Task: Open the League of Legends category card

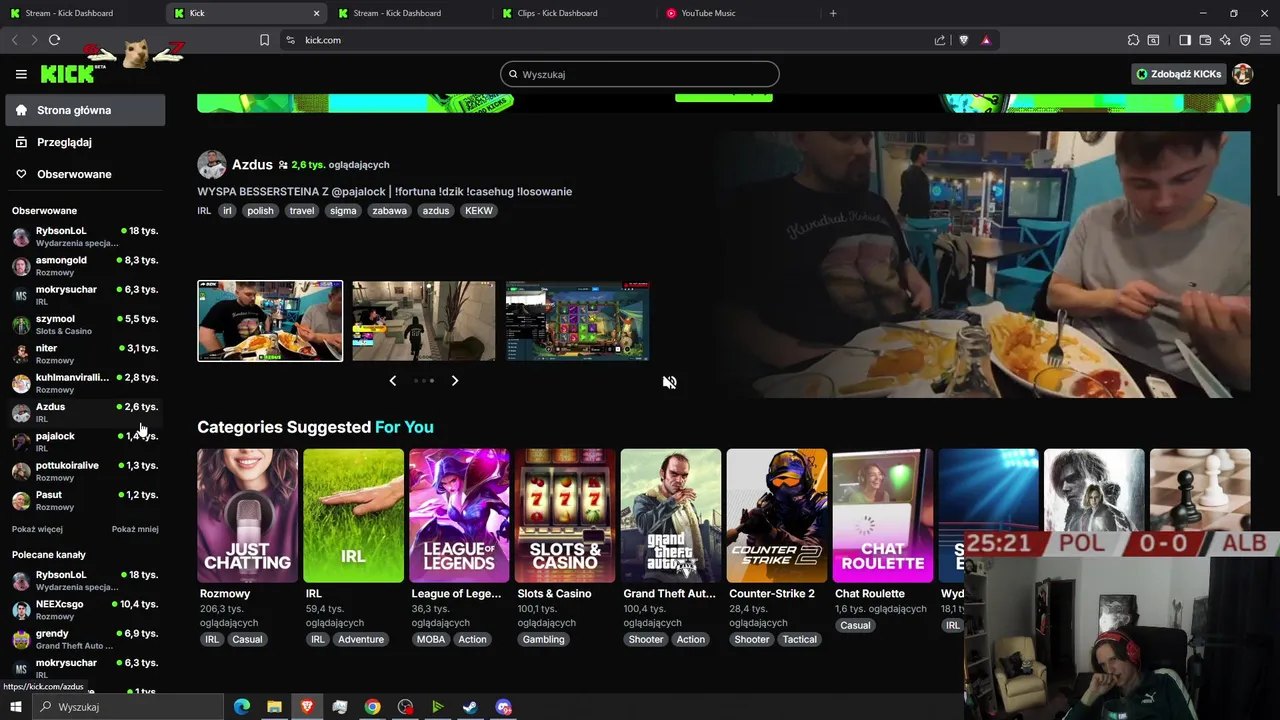Action: (x=459, y=516)
